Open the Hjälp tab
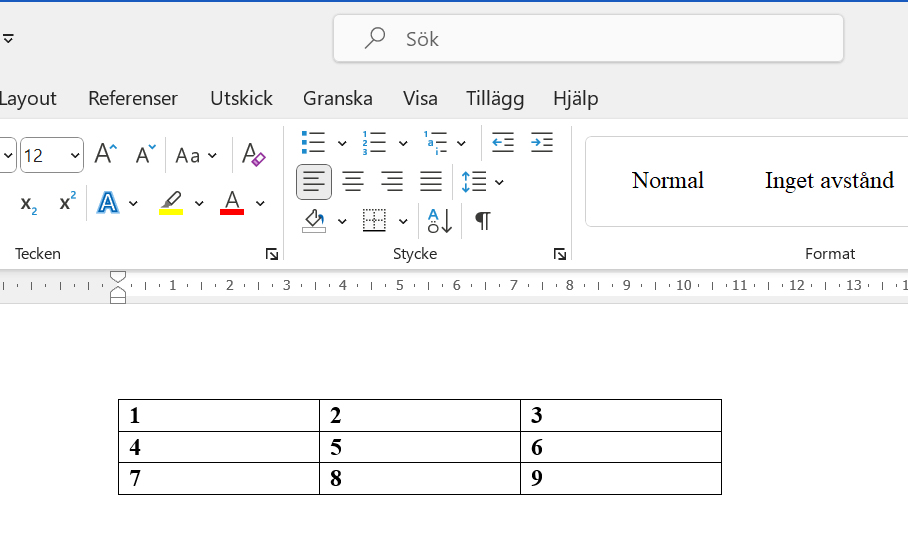The width and height of the screenshot is (908, 534). coord(576,98)
